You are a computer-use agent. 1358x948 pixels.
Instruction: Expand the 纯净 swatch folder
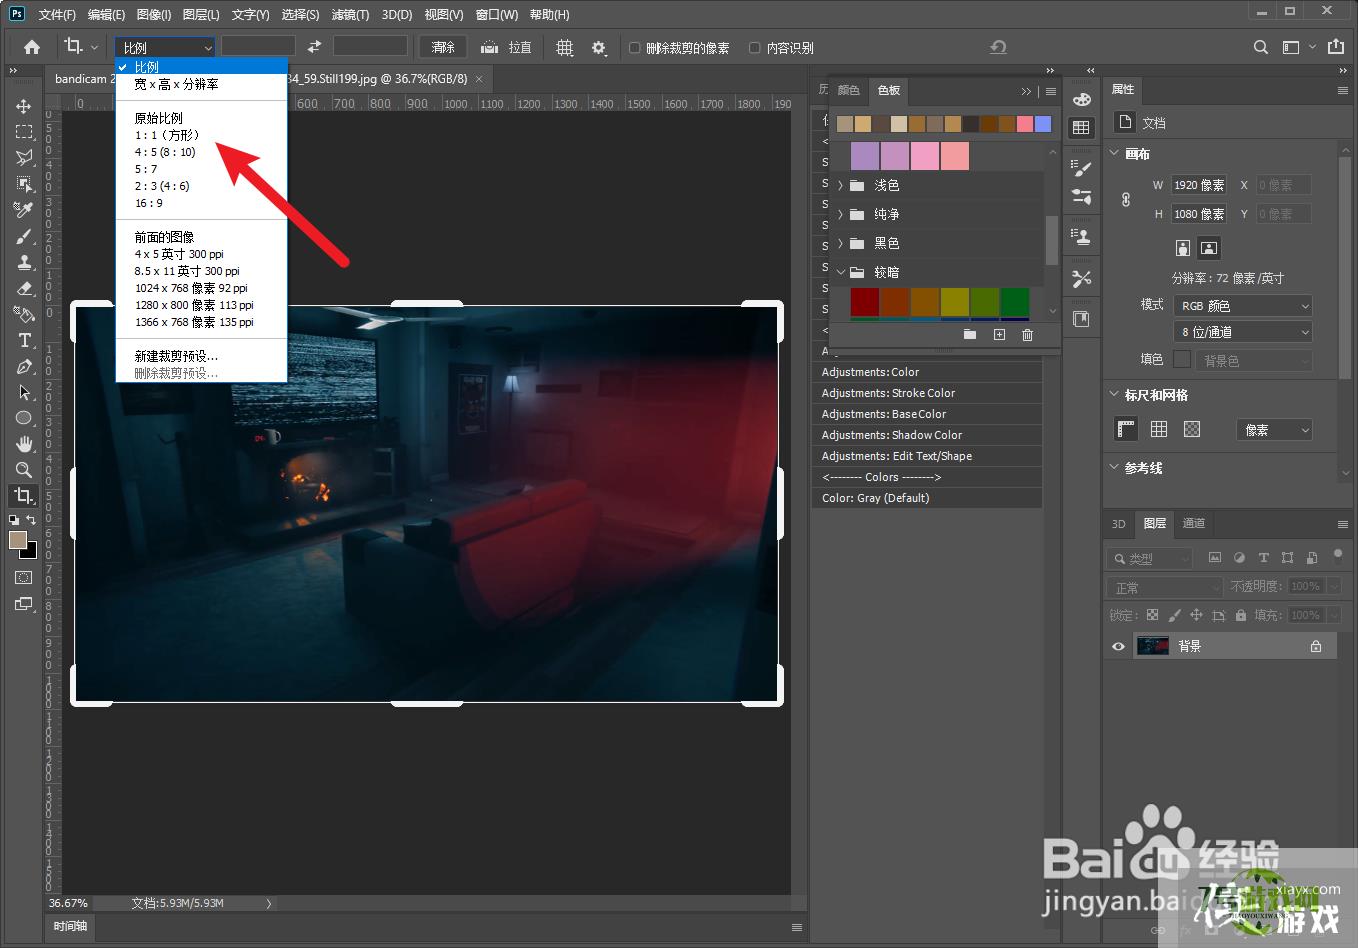tap(840, 214)
